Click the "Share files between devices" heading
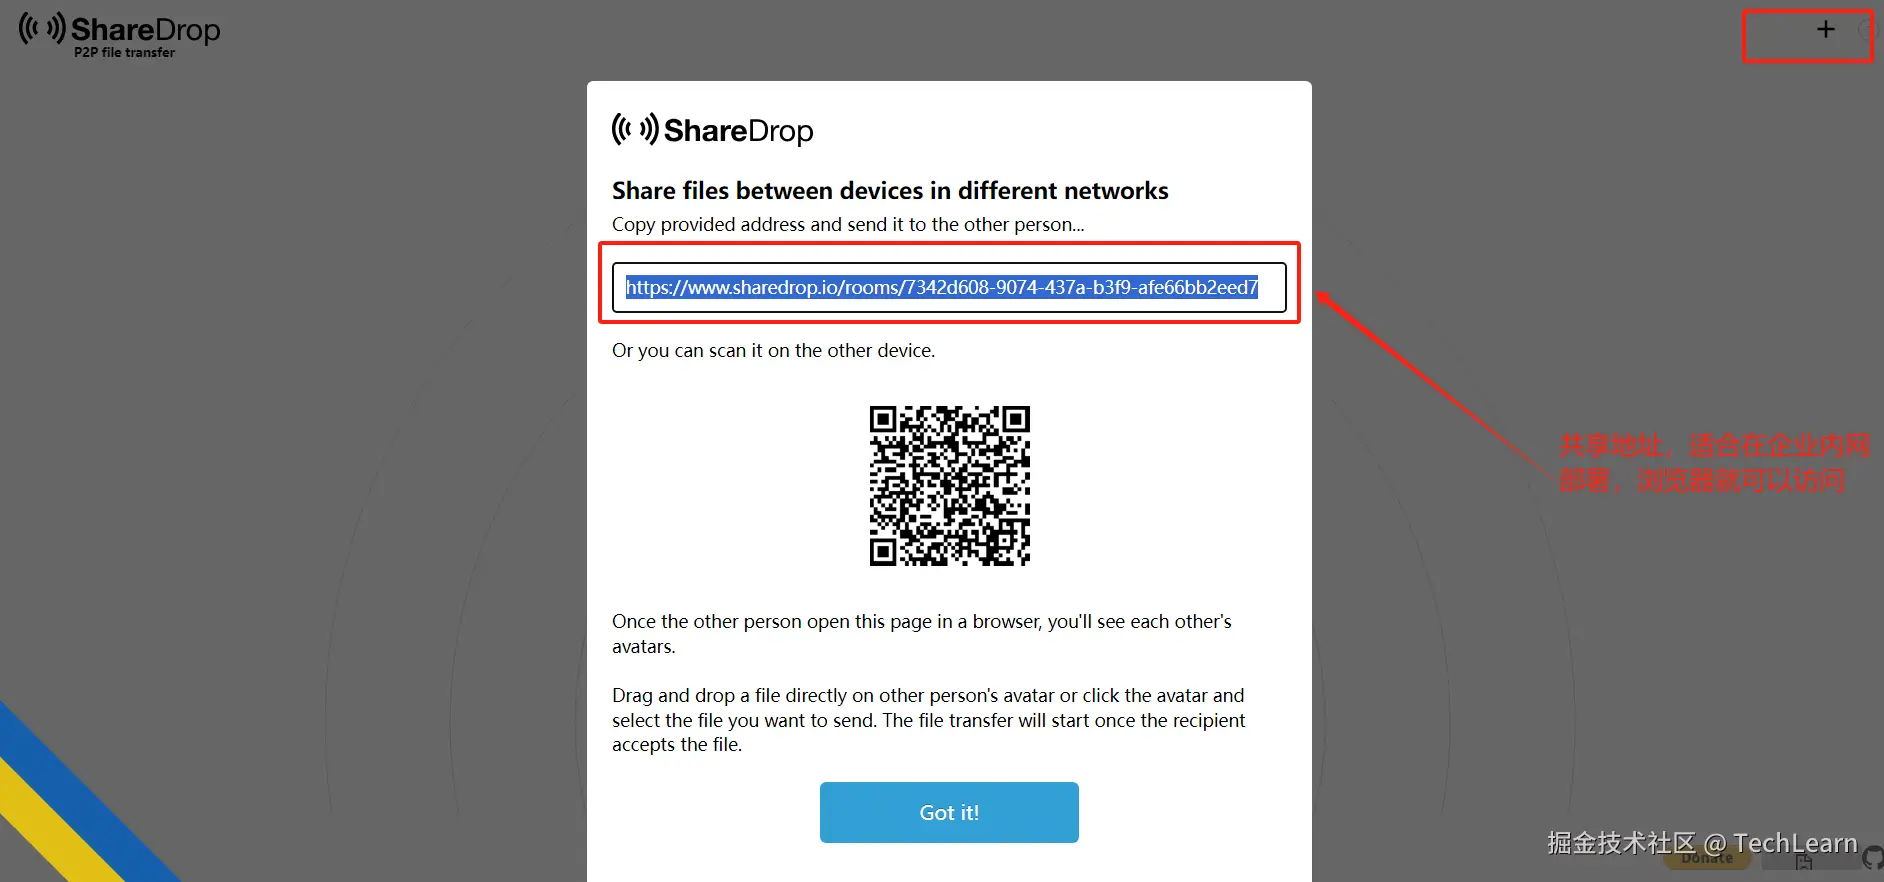The width and height of the screenshot is (1884, 882). (x=890, y=191)
